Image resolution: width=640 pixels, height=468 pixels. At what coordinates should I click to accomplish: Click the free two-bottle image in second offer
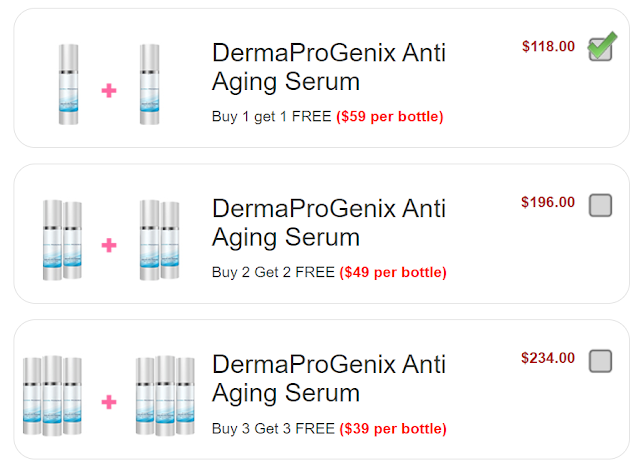pyautogui.click(x=159, y=240)
